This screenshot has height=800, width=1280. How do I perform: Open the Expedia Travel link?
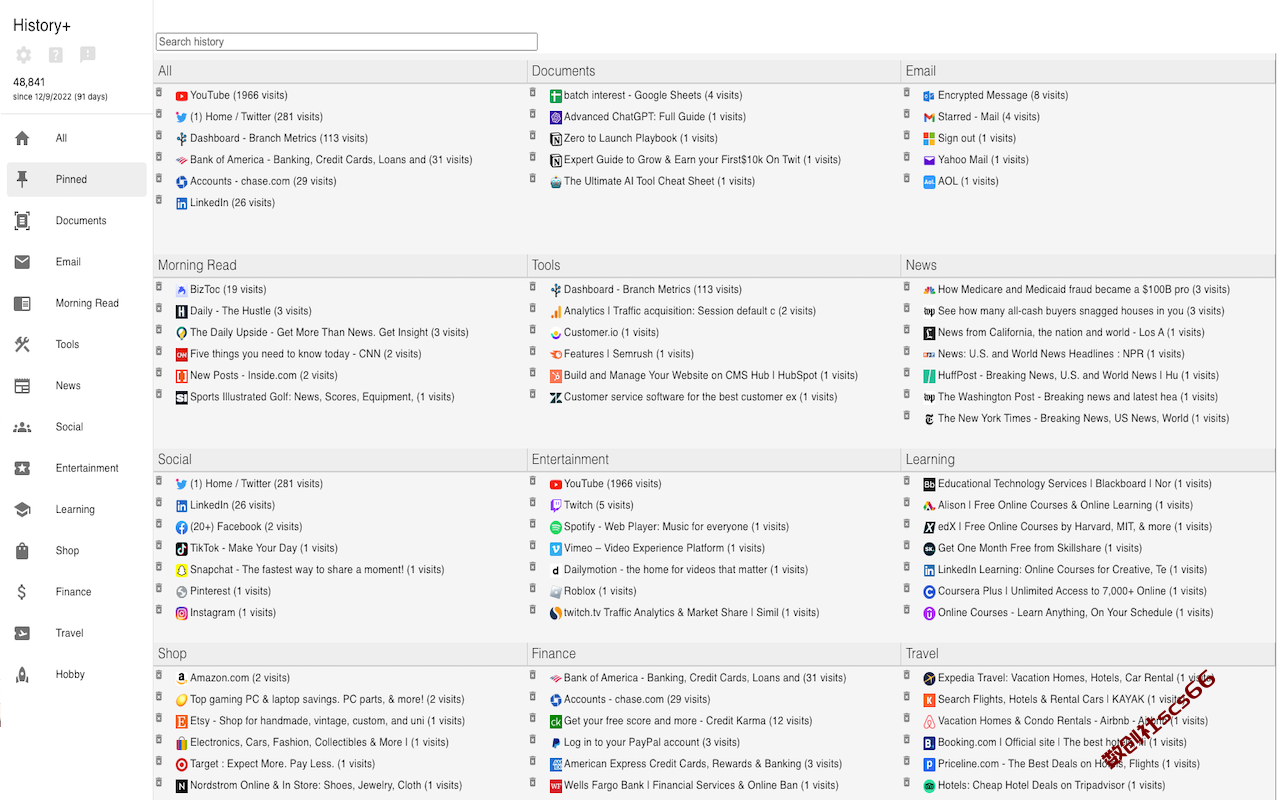click(x=1074, y=678)
